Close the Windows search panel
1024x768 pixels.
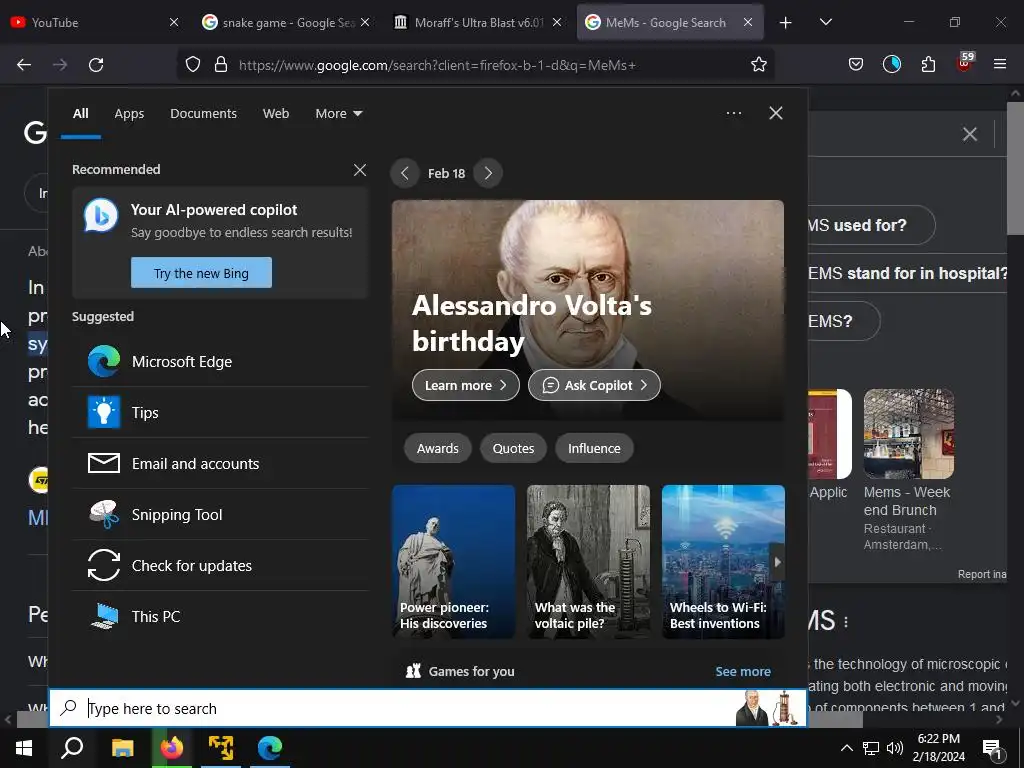click(776, 113)
